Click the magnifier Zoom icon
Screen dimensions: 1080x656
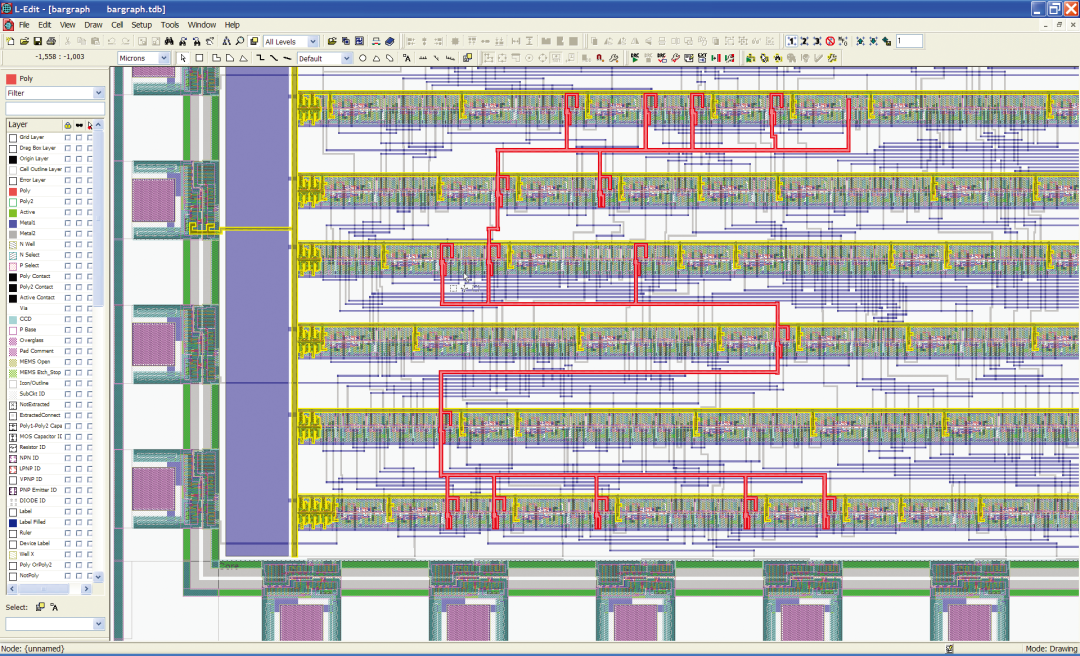240,41
